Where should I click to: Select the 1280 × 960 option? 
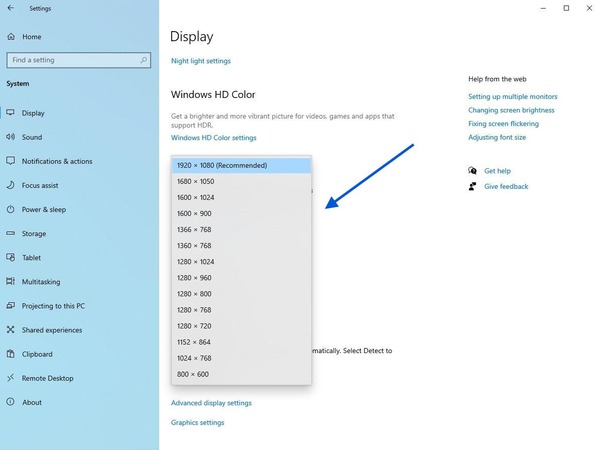coord(241,278)
